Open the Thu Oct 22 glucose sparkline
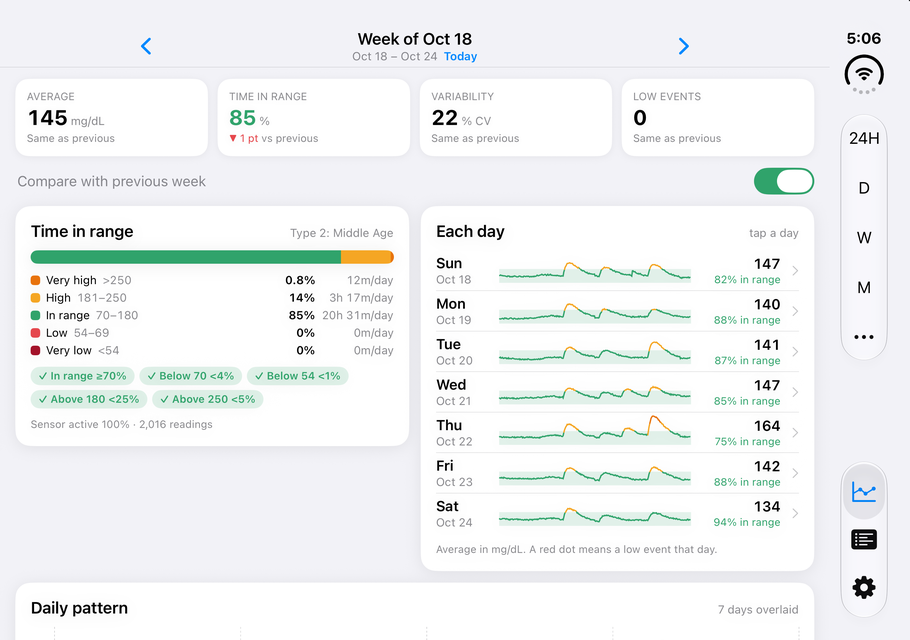910x640 pixels. (595, 431)
